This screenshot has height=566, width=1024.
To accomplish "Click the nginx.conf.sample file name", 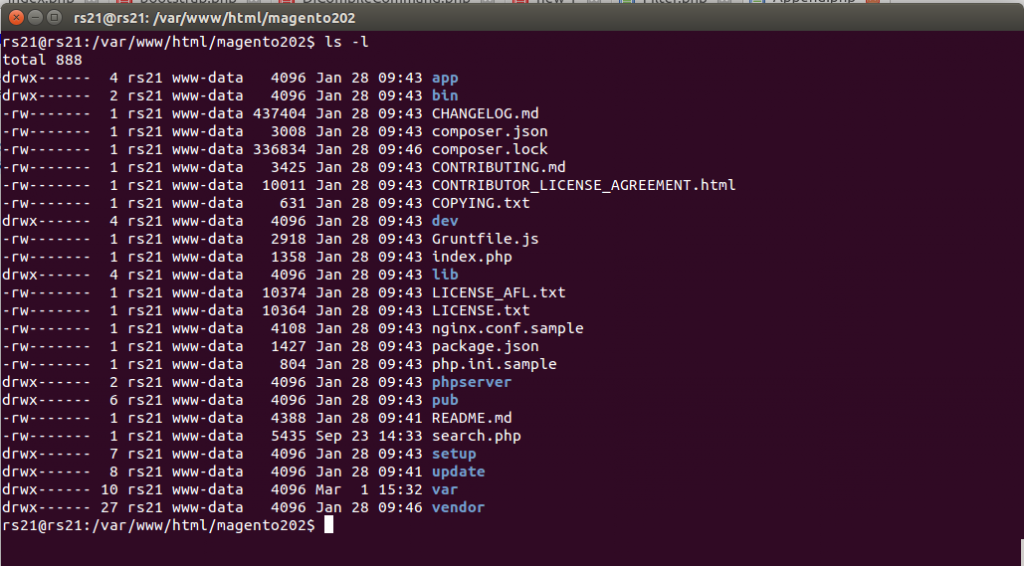I will [507, 328].
